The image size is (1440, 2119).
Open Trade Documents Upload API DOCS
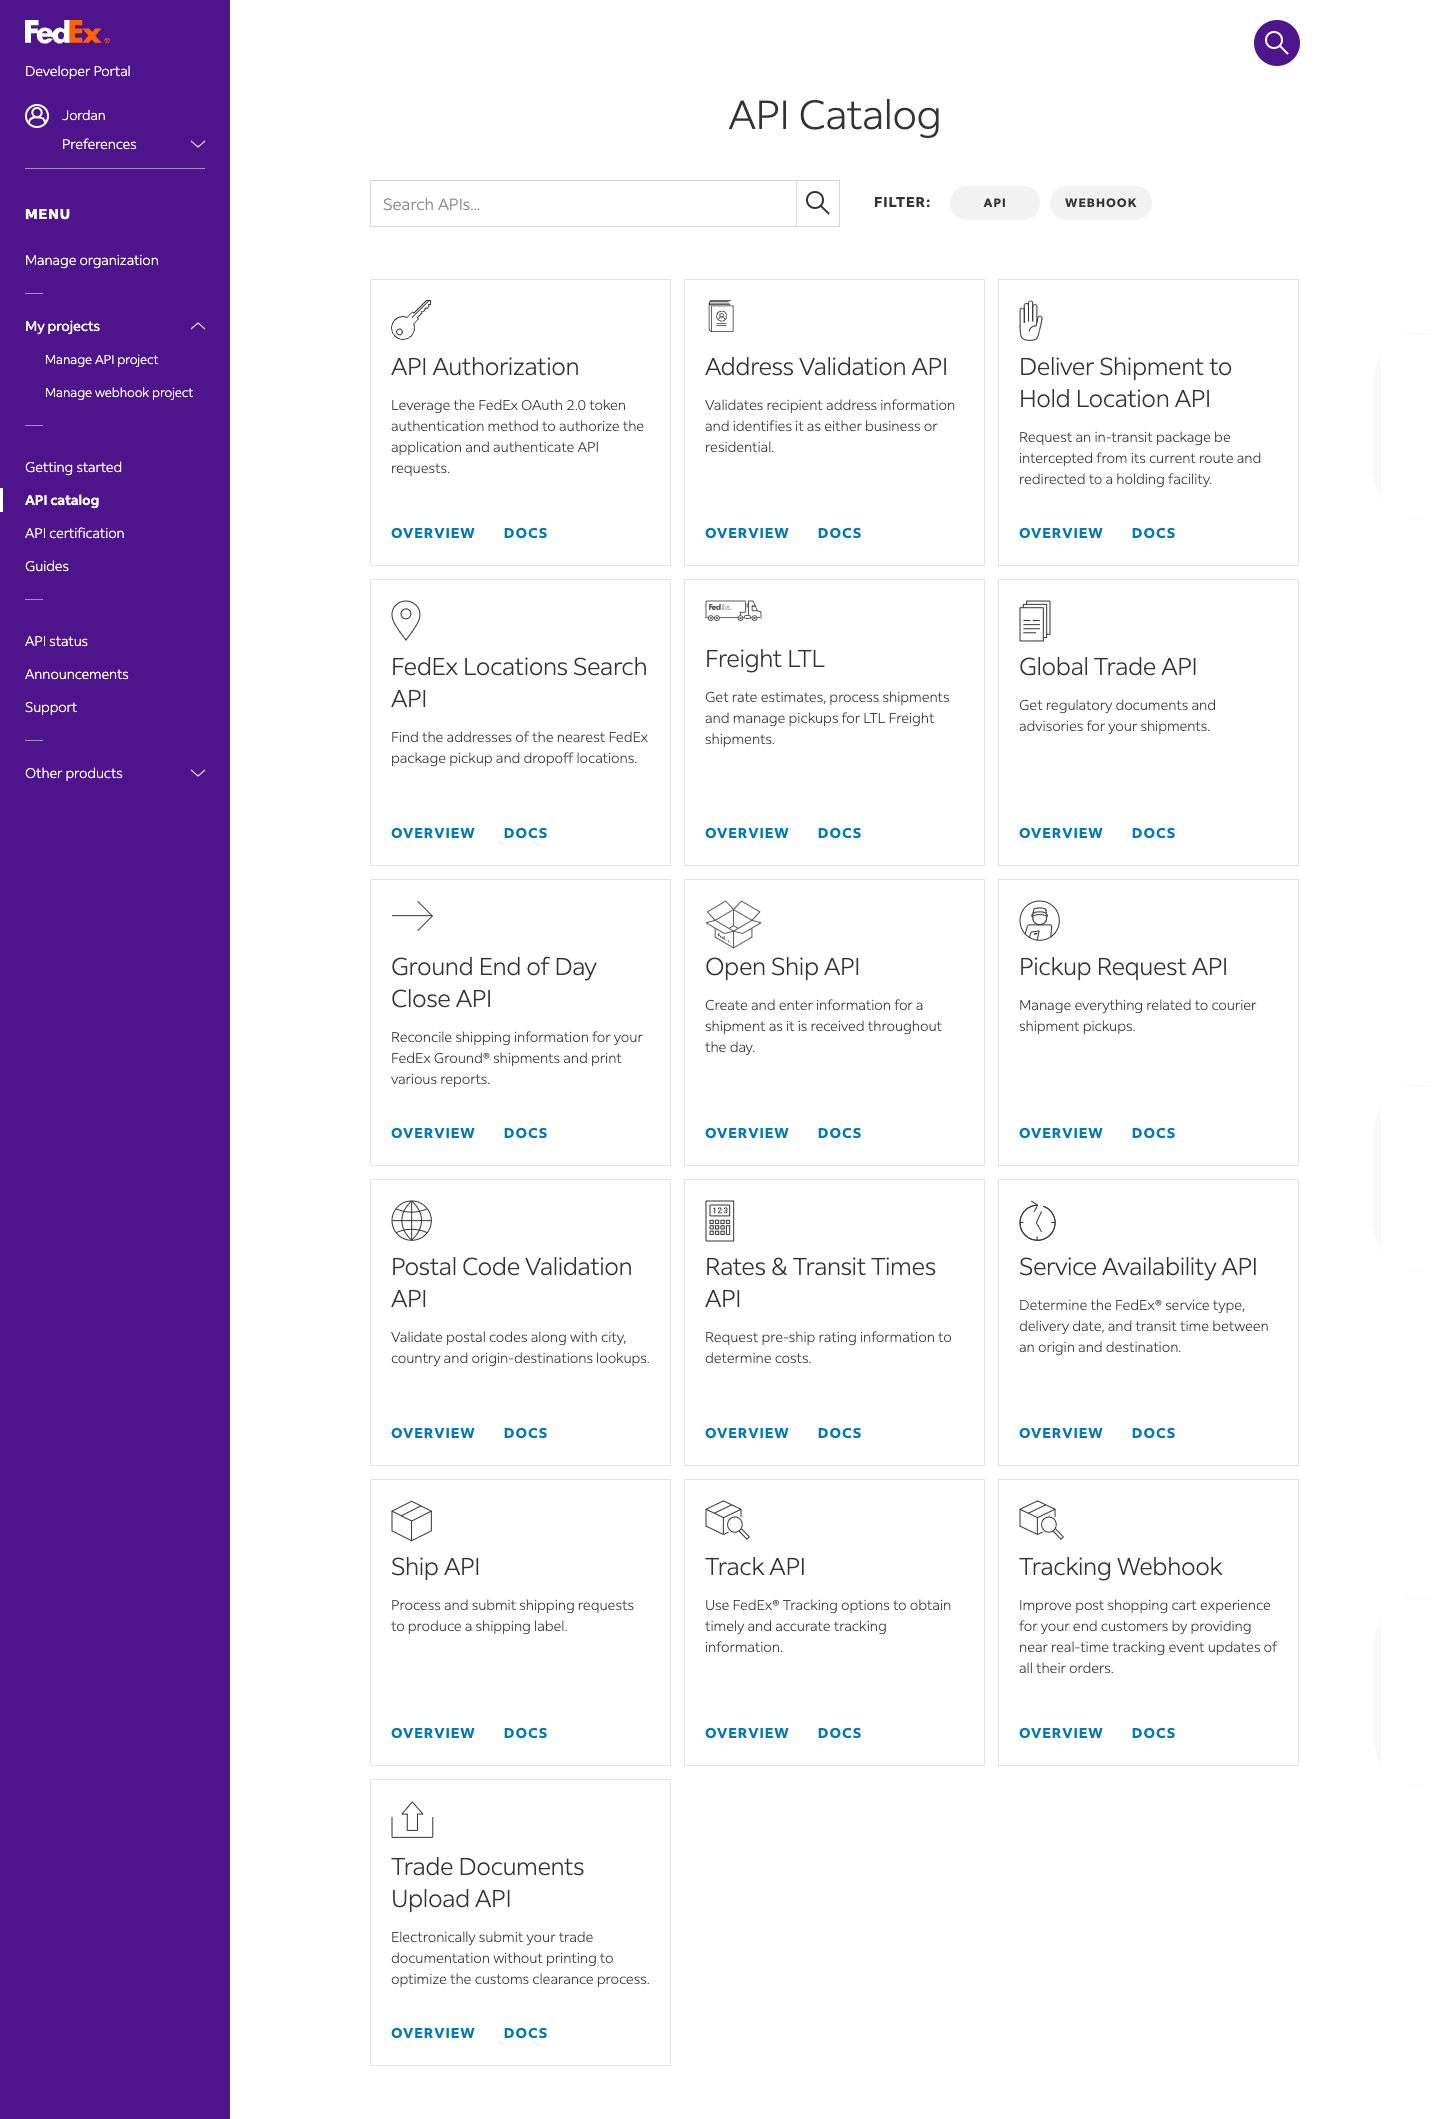[526, 2033]
